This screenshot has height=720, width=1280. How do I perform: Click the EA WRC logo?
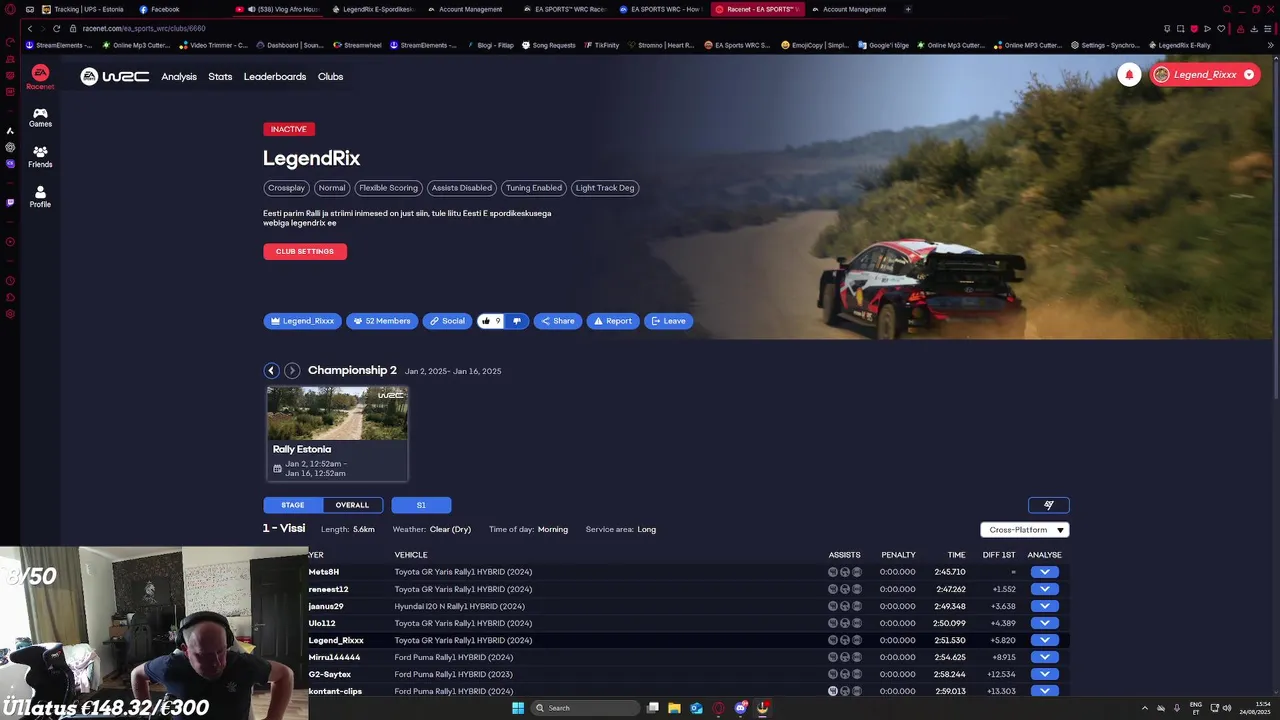(114, 76)
